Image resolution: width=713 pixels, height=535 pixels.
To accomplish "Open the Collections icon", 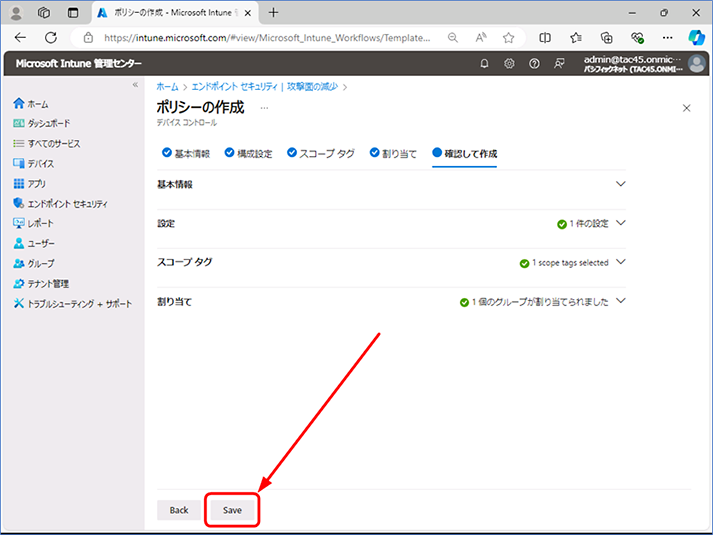I will 607,38.
